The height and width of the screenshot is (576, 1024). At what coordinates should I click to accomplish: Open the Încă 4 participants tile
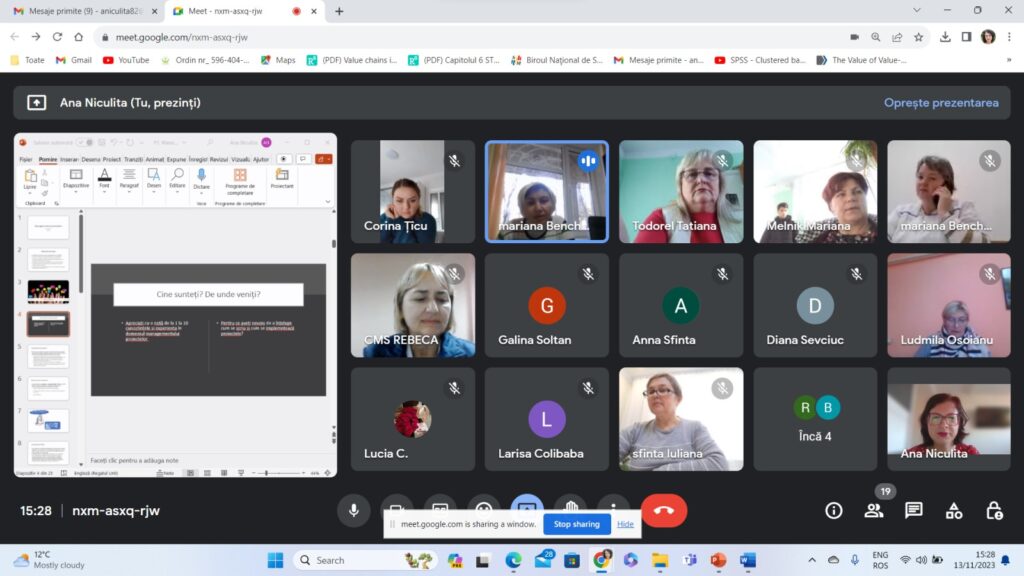[x=815, y=419]
